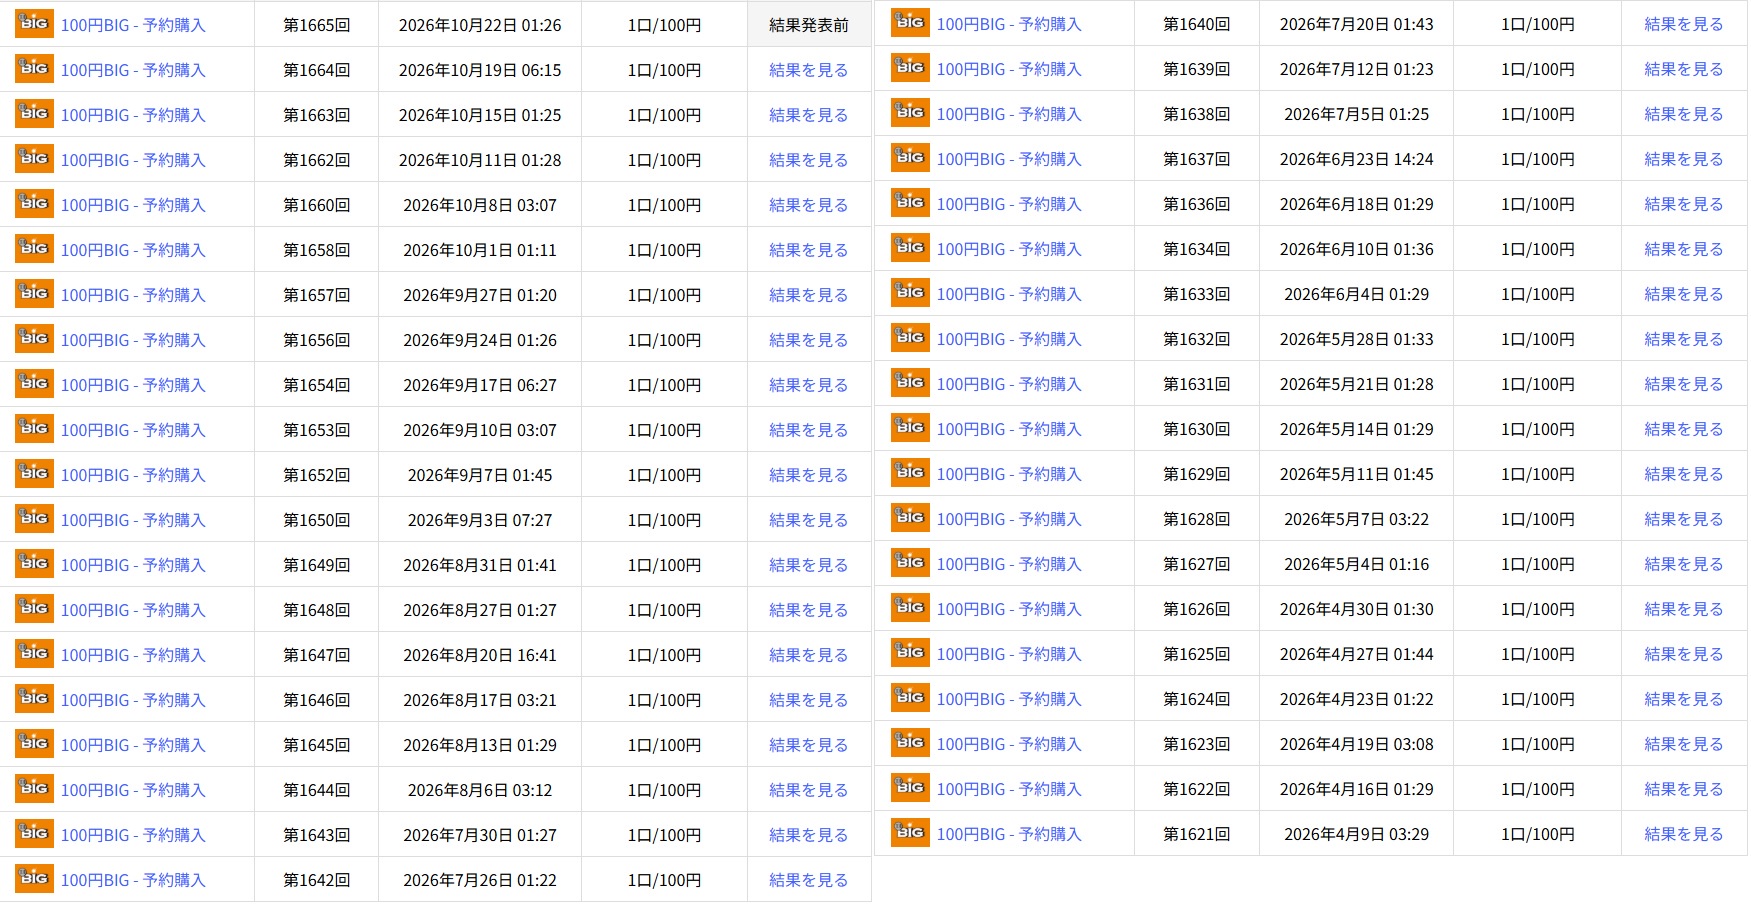The width and height of the screenshot is (1751, 908).
Task: Open 100円BIG - 予約購入 link for 第1653回
Action: coord(133,430)
